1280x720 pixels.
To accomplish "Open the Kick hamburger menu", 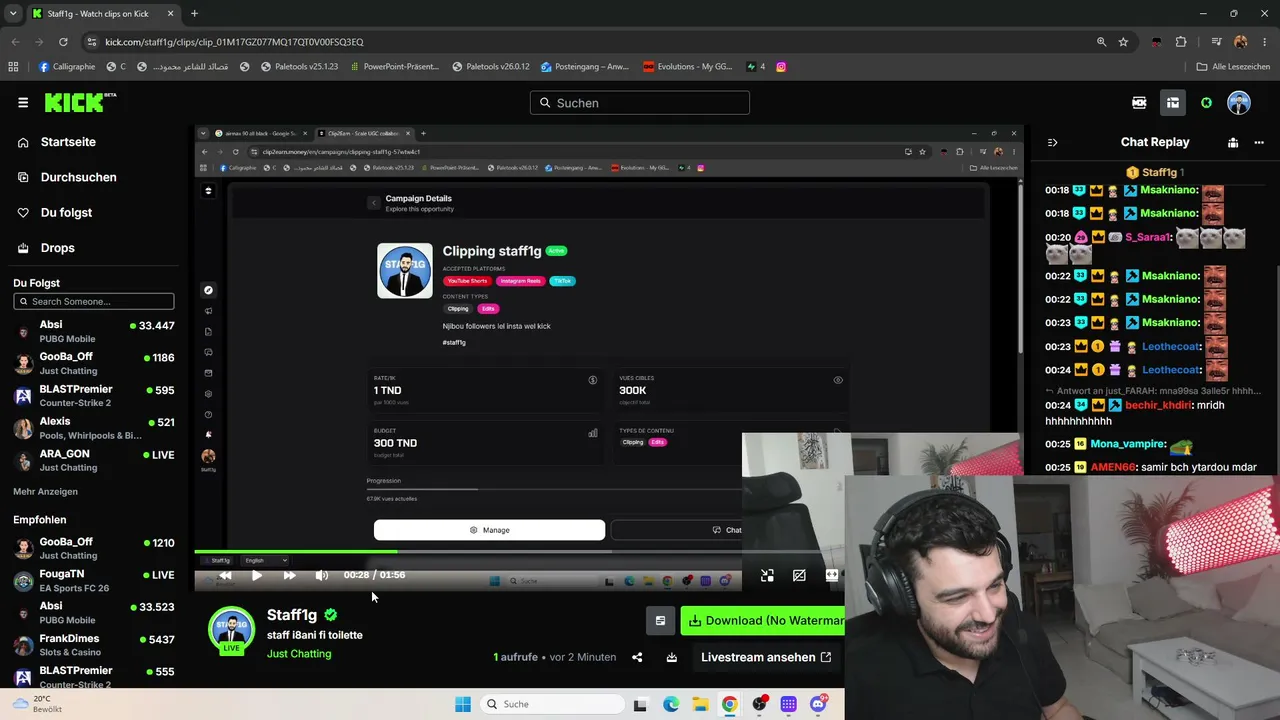I will coord(23,102).
